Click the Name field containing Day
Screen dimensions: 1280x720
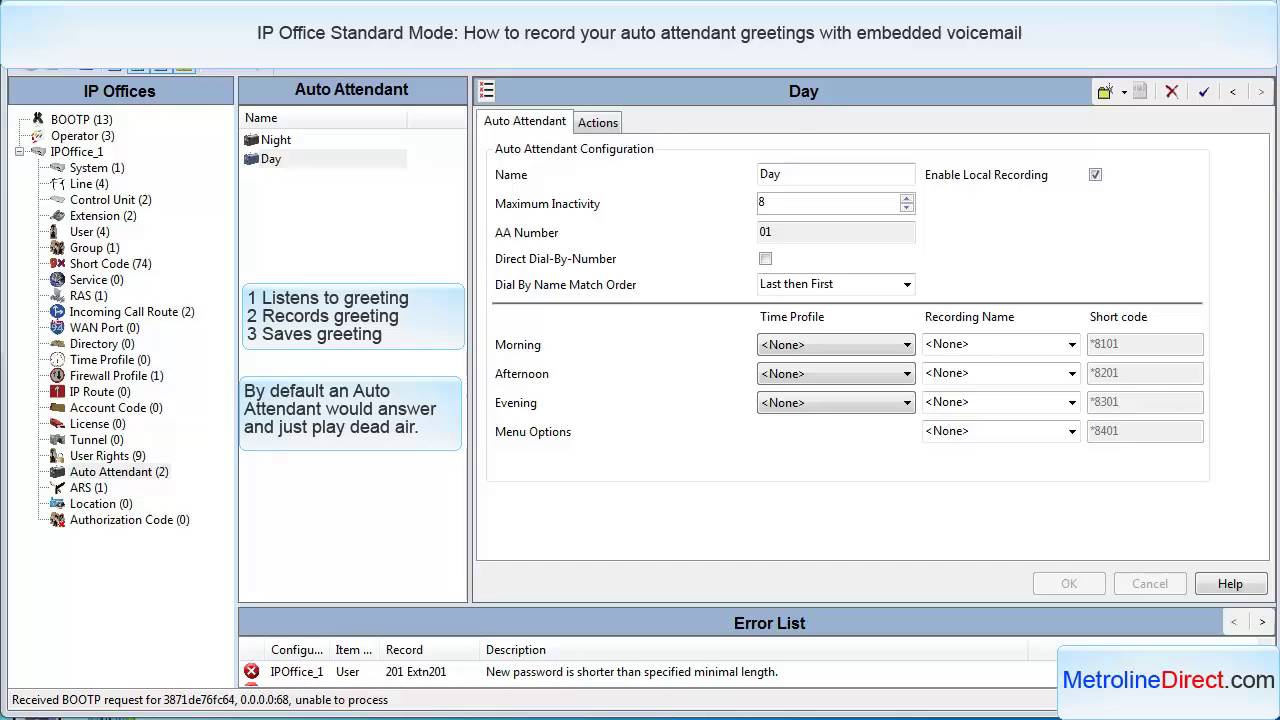click(835, 174)
